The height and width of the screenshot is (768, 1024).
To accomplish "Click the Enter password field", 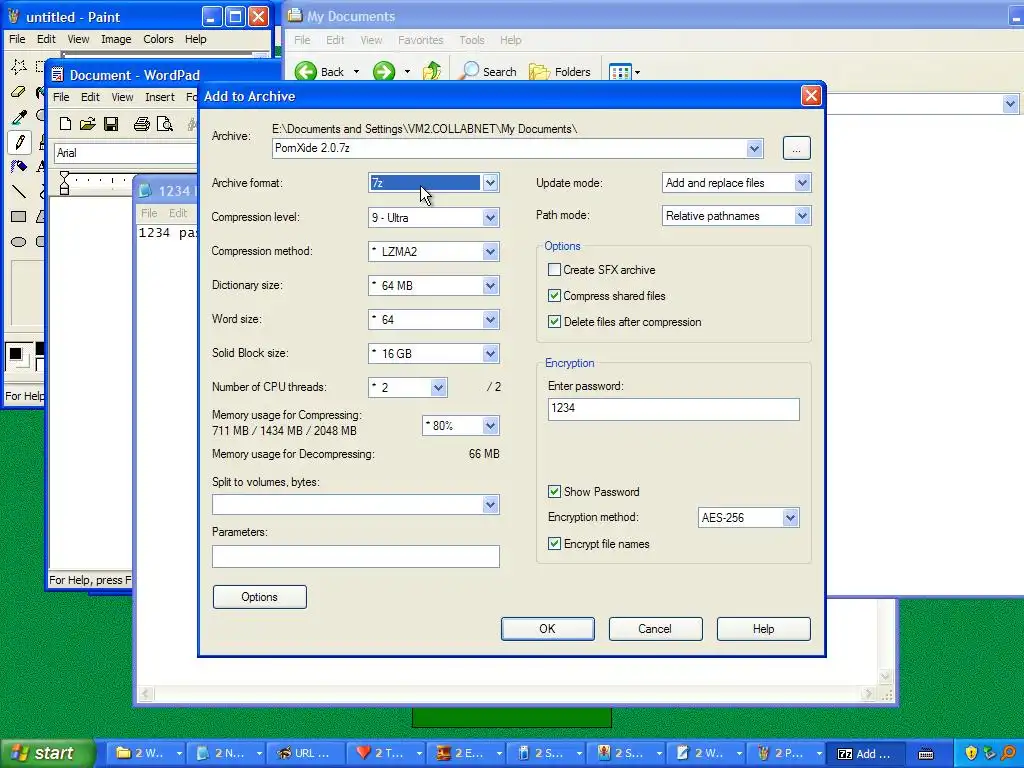I will [673, 409].
